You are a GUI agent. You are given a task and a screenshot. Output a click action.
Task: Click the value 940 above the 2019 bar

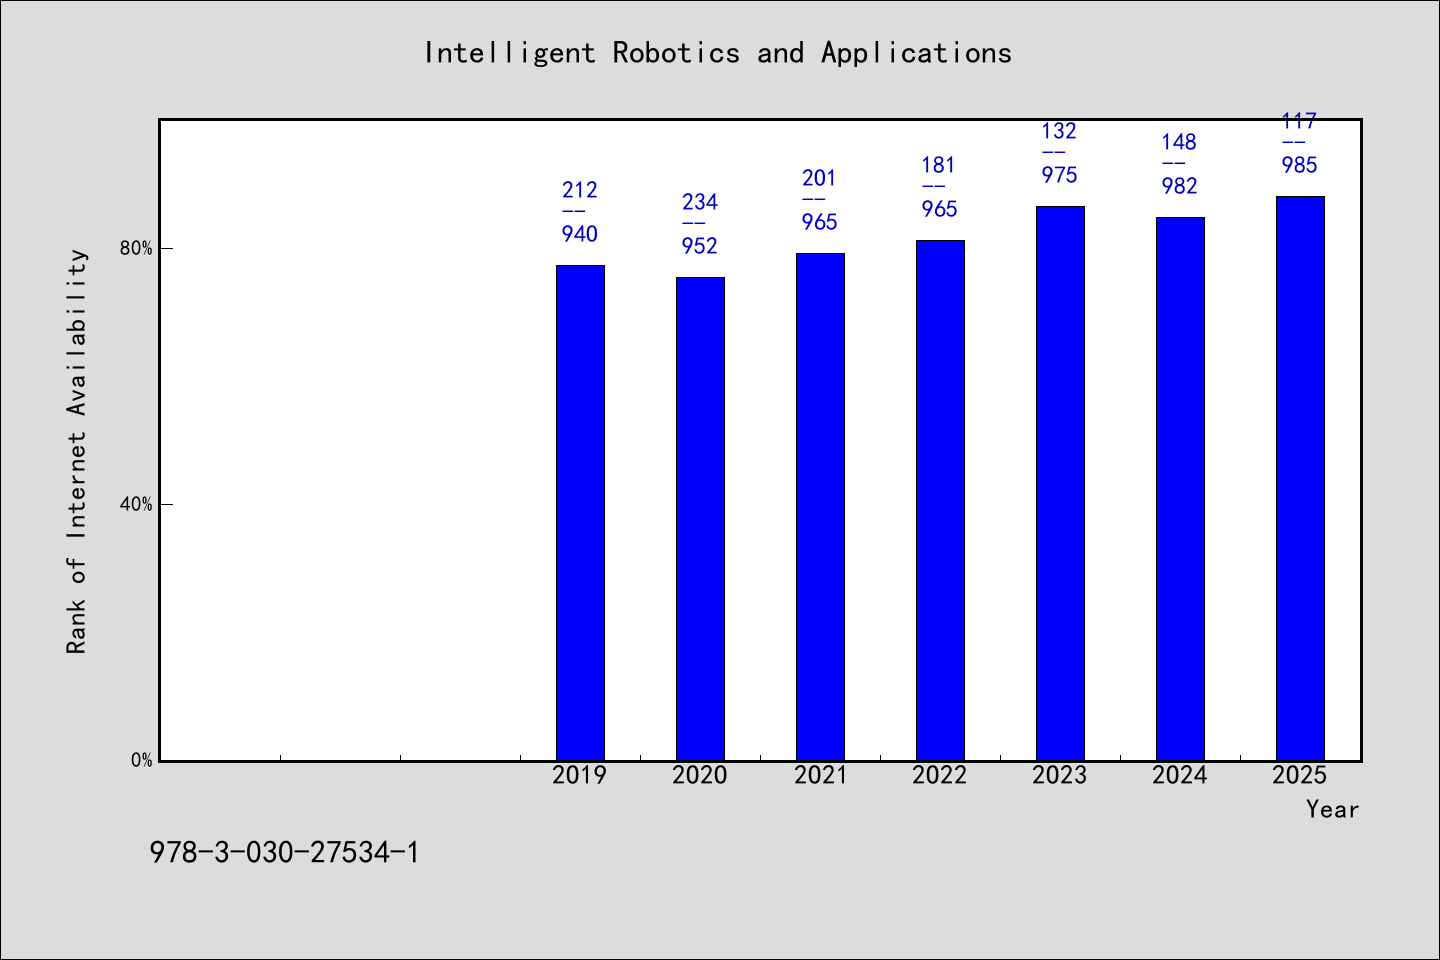pyautogui.click(x=580, y=234)
